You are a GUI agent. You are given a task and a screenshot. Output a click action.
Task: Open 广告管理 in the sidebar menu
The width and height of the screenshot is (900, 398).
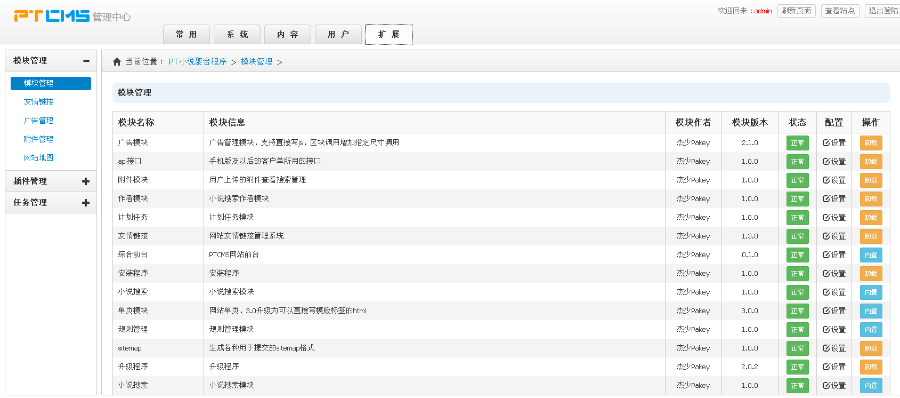pos(38,121)
